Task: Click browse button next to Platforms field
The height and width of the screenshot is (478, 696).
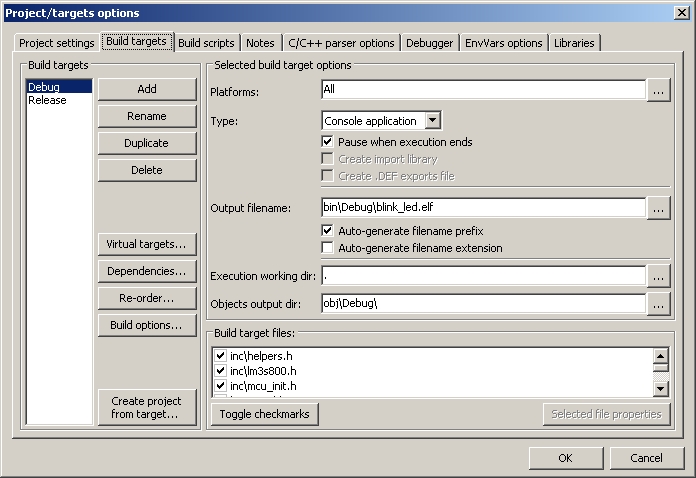Action: 657,91
